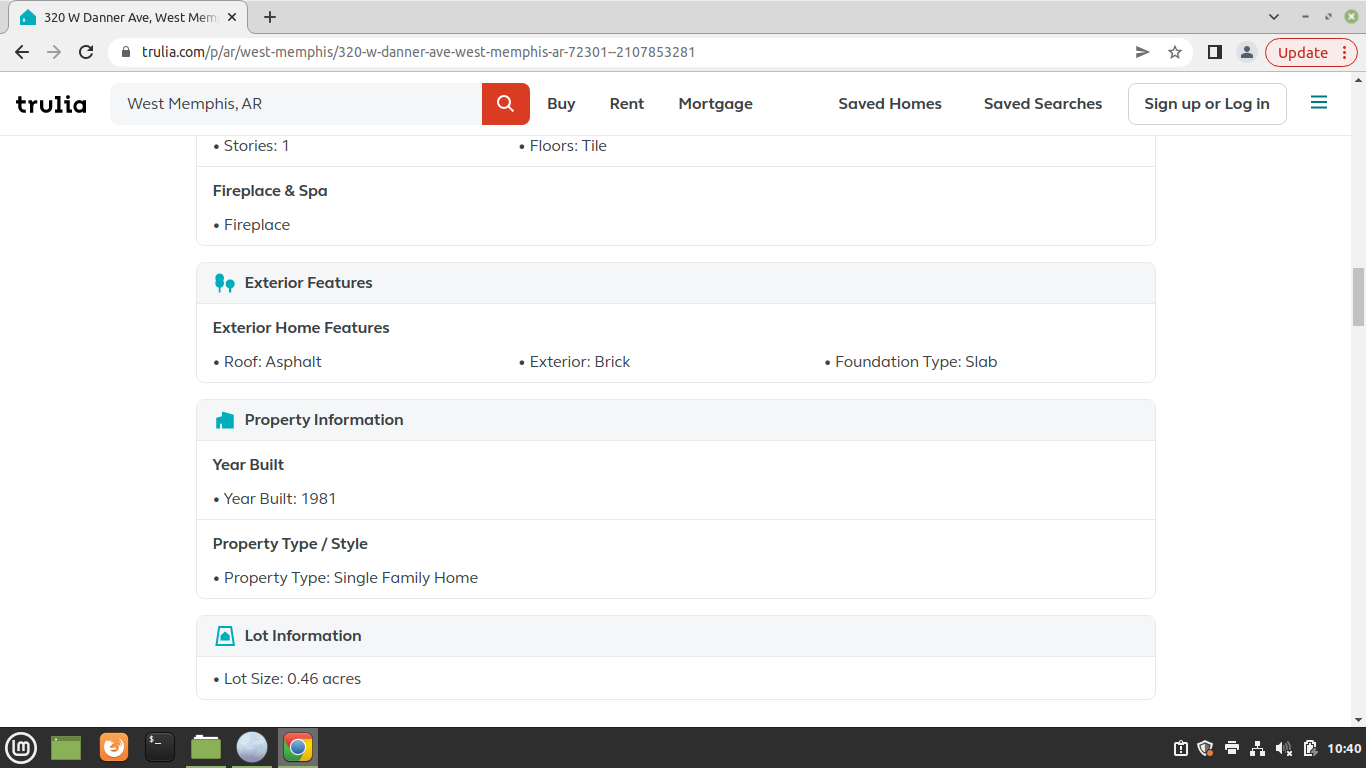Image resolution: width=1366 pixels, height=768 pixels.
Task: Click the Lot Information icon
Action: point(225,636)
